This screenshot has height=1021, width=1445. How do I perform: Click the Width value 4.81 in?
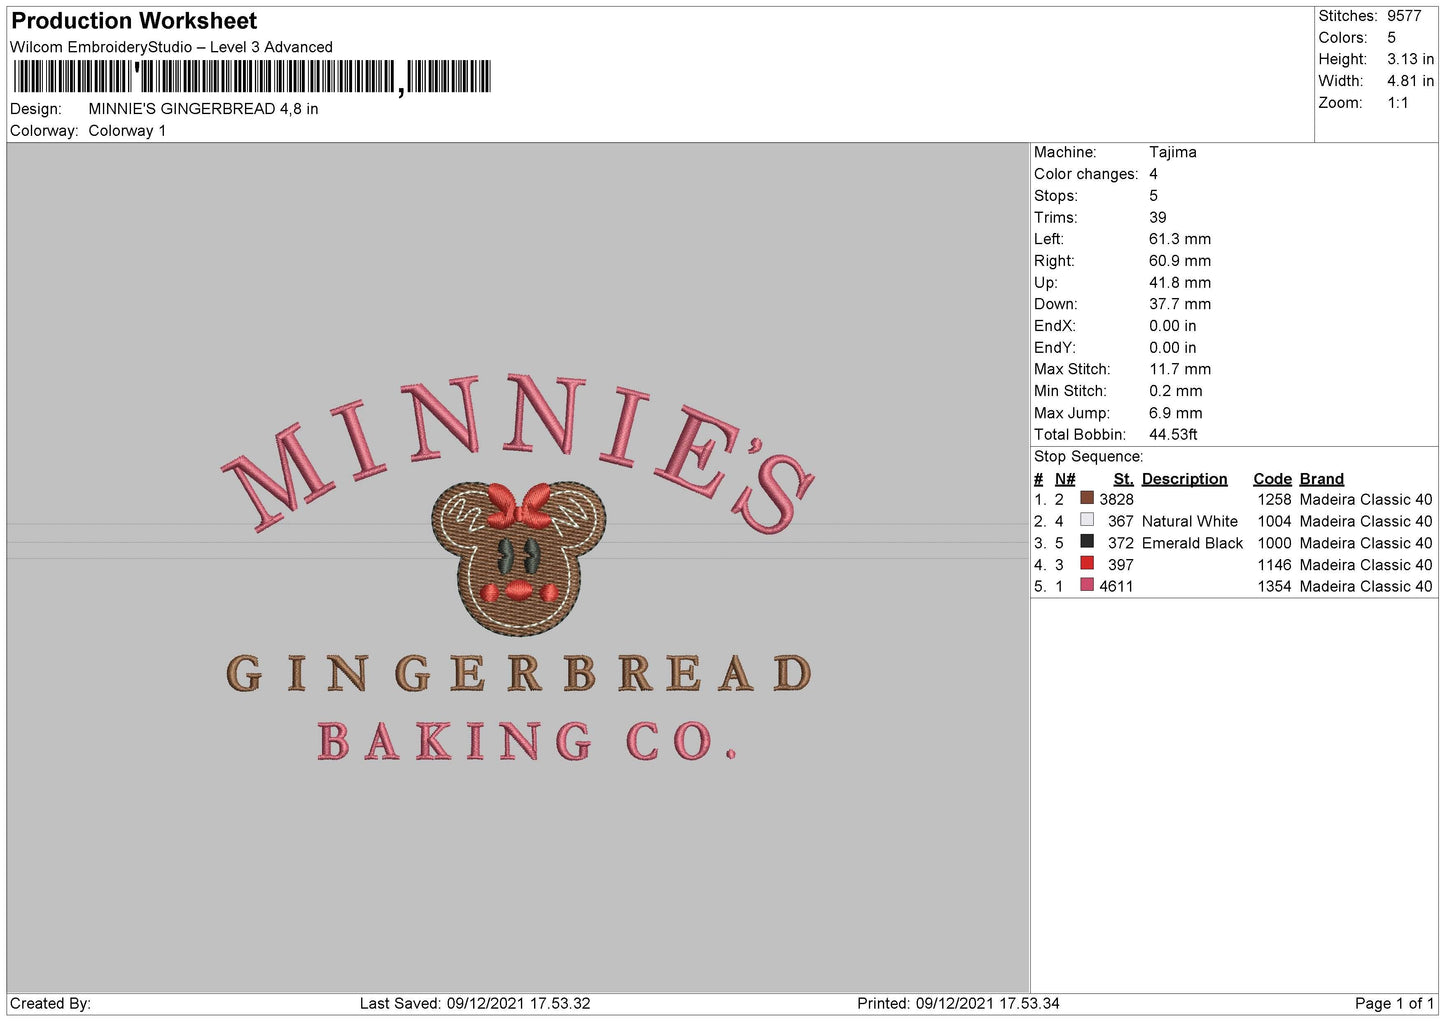pyautogui.click(x=1410, y=81)
